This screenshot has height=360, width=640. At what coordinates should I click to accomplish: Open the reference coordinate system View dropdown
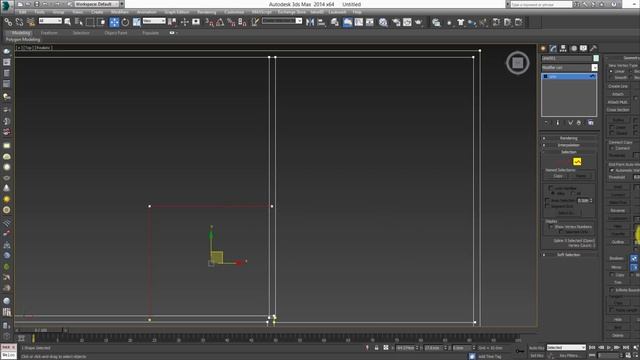[154, 20]
